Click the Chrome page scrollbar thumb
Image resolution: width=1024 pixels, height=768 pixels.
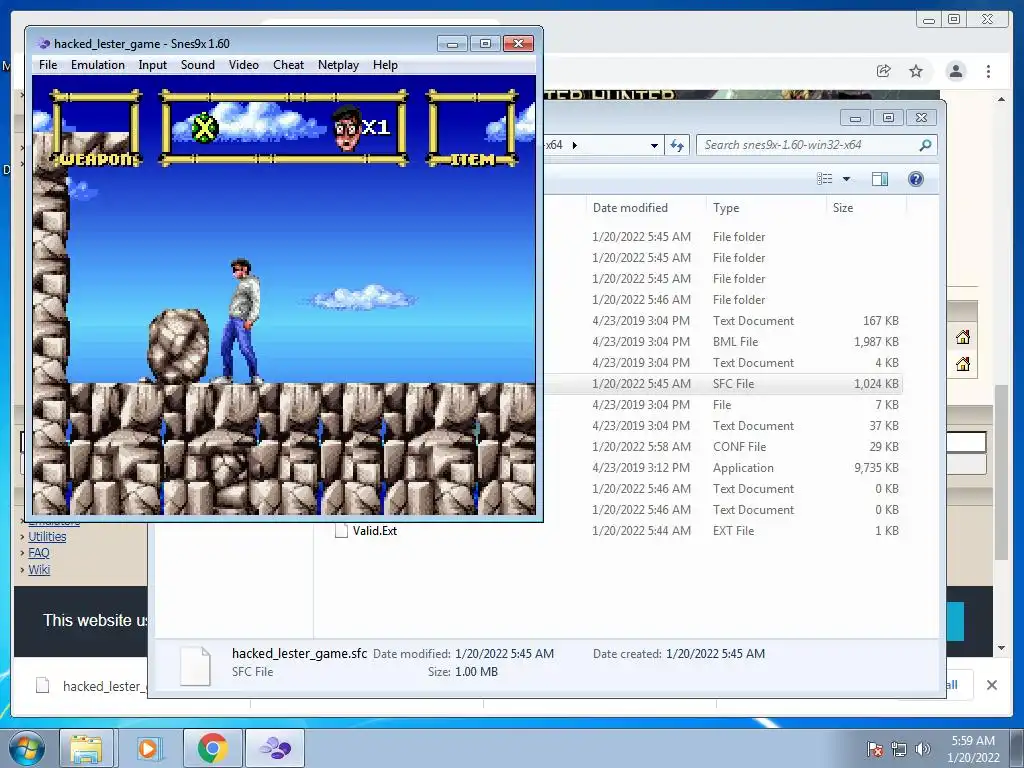[x=1001, y=472]
